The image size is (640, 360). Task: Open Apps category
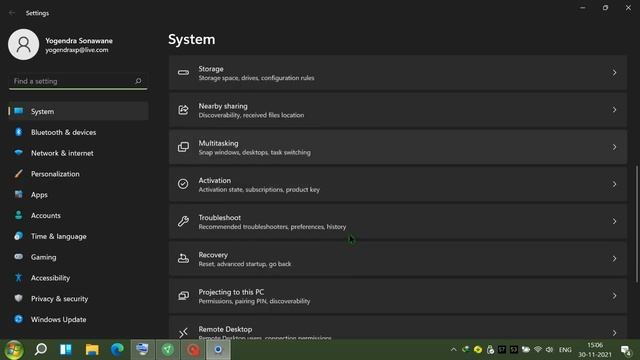[x=78, y=195]
